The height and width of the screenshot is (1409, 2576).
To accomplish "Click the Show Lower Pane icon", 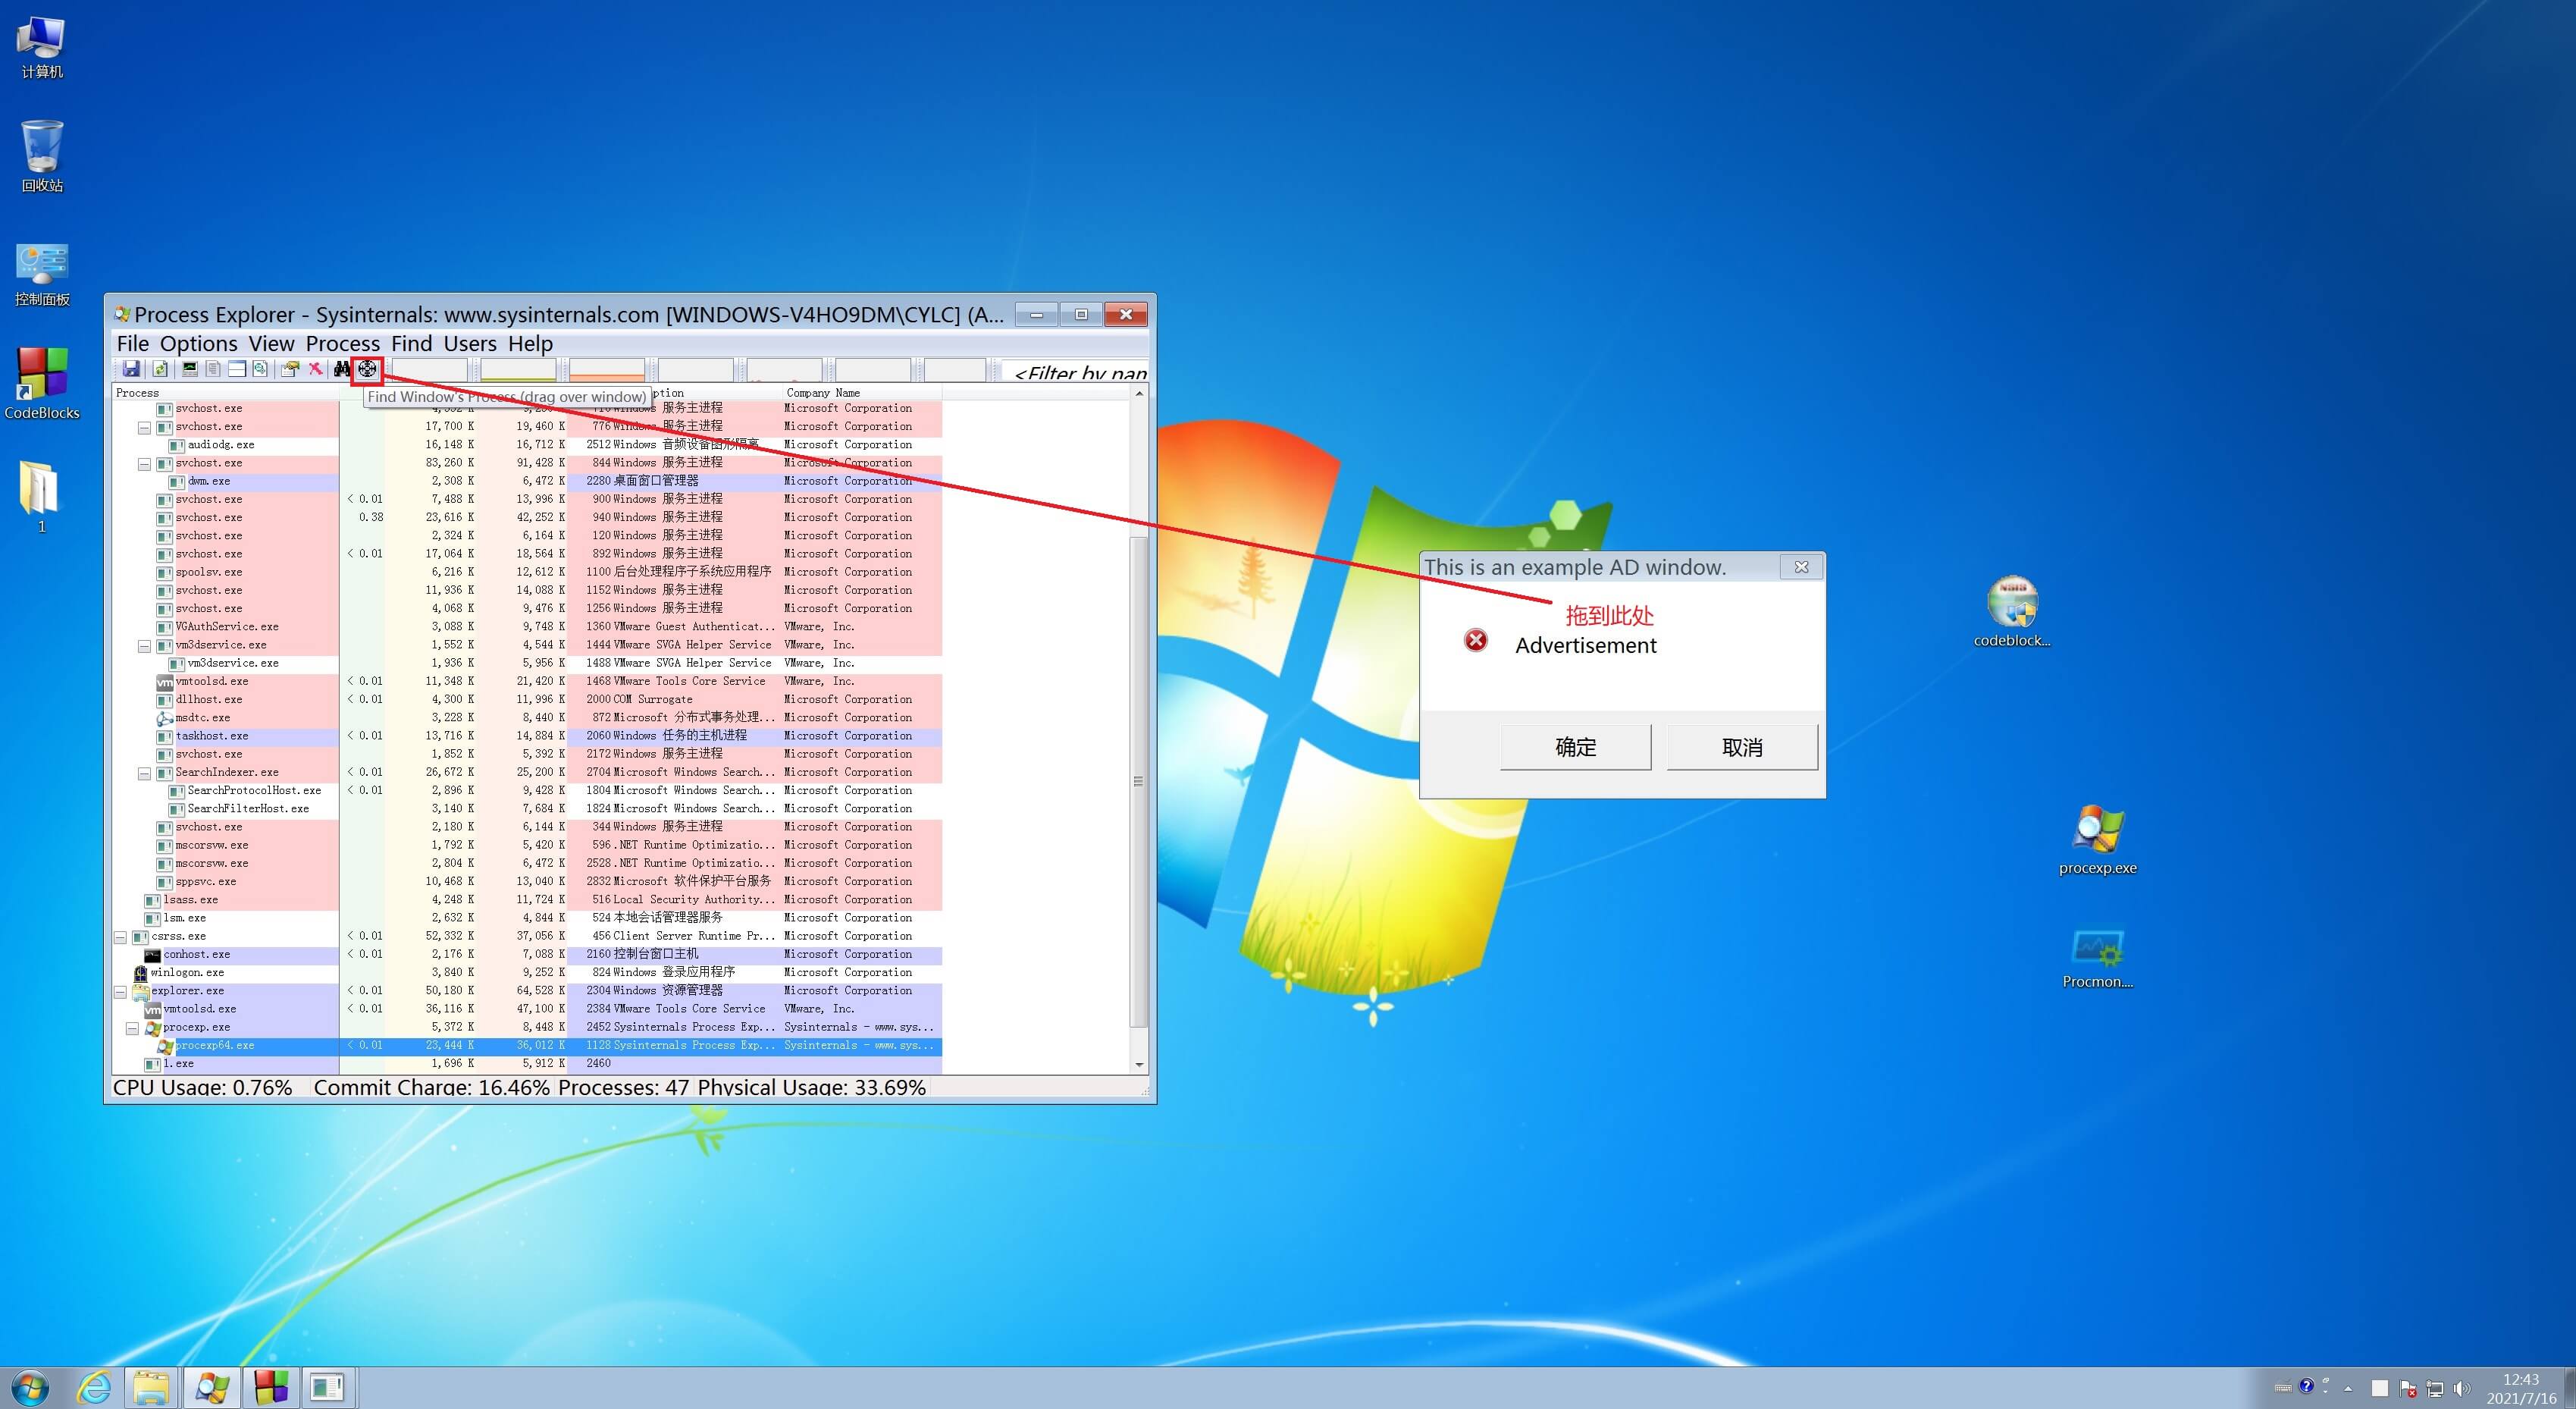I will (237, 369).
